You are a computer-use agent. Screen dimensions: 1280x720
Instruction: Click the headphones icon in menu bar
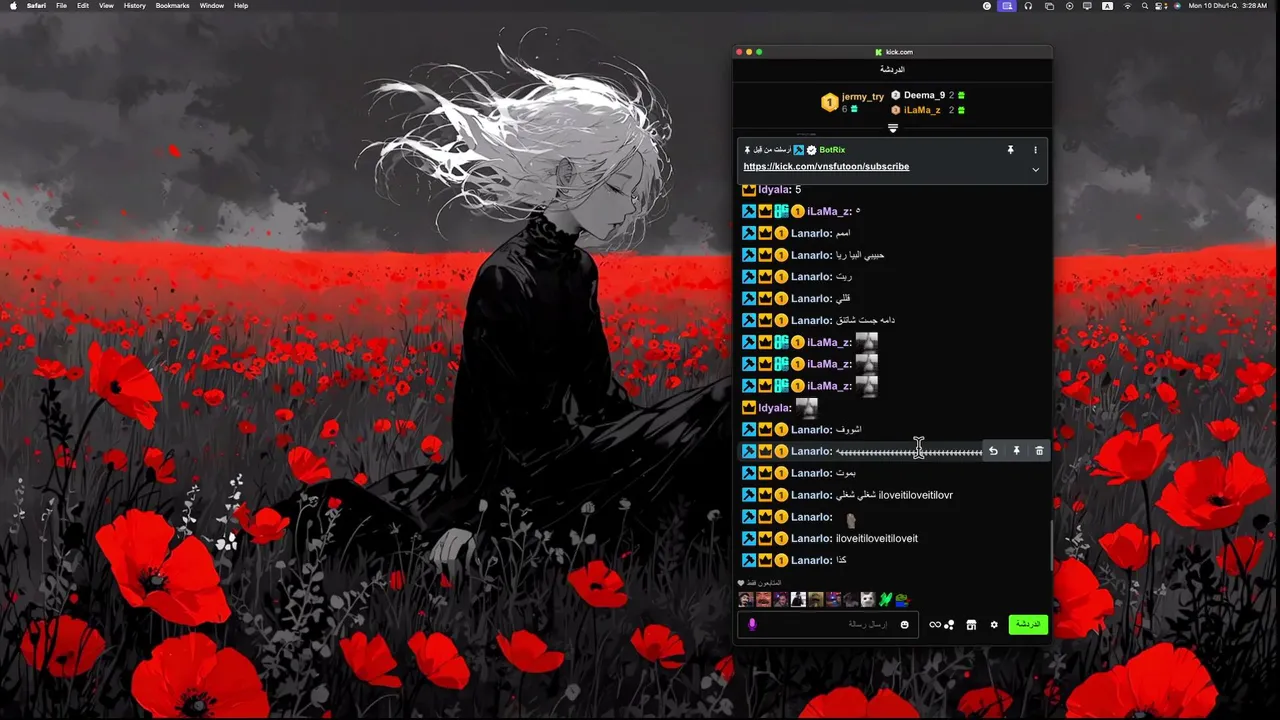click(1028, 6)
